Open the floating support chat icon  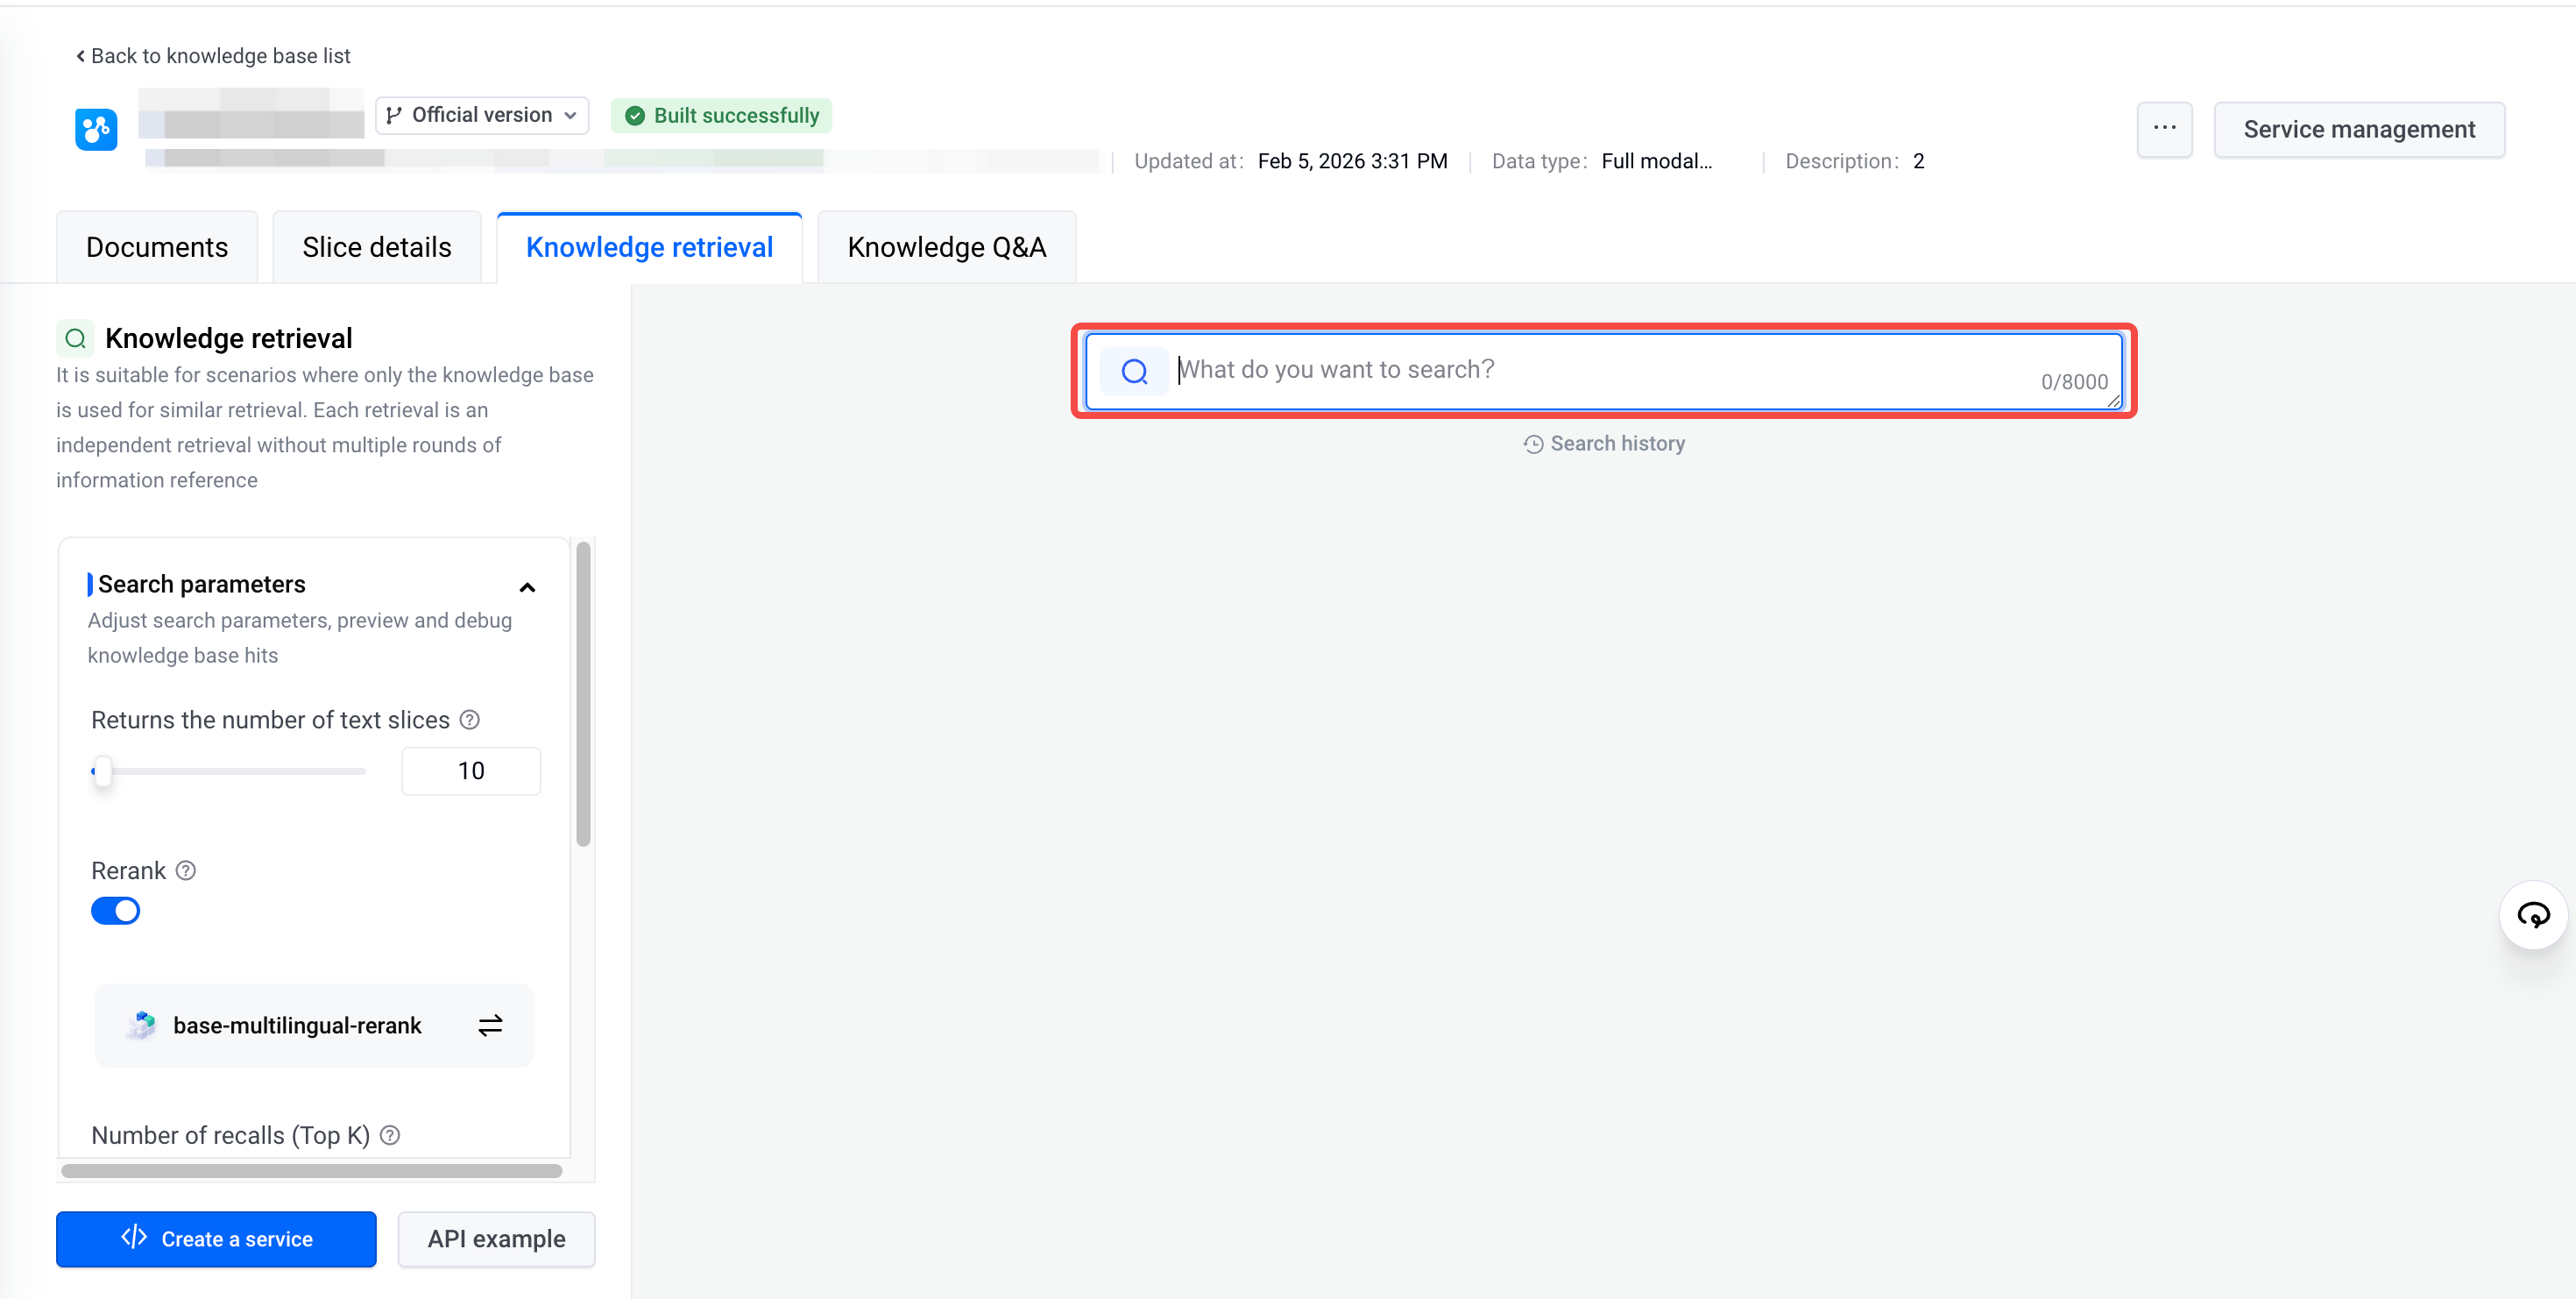(2532, 914)
